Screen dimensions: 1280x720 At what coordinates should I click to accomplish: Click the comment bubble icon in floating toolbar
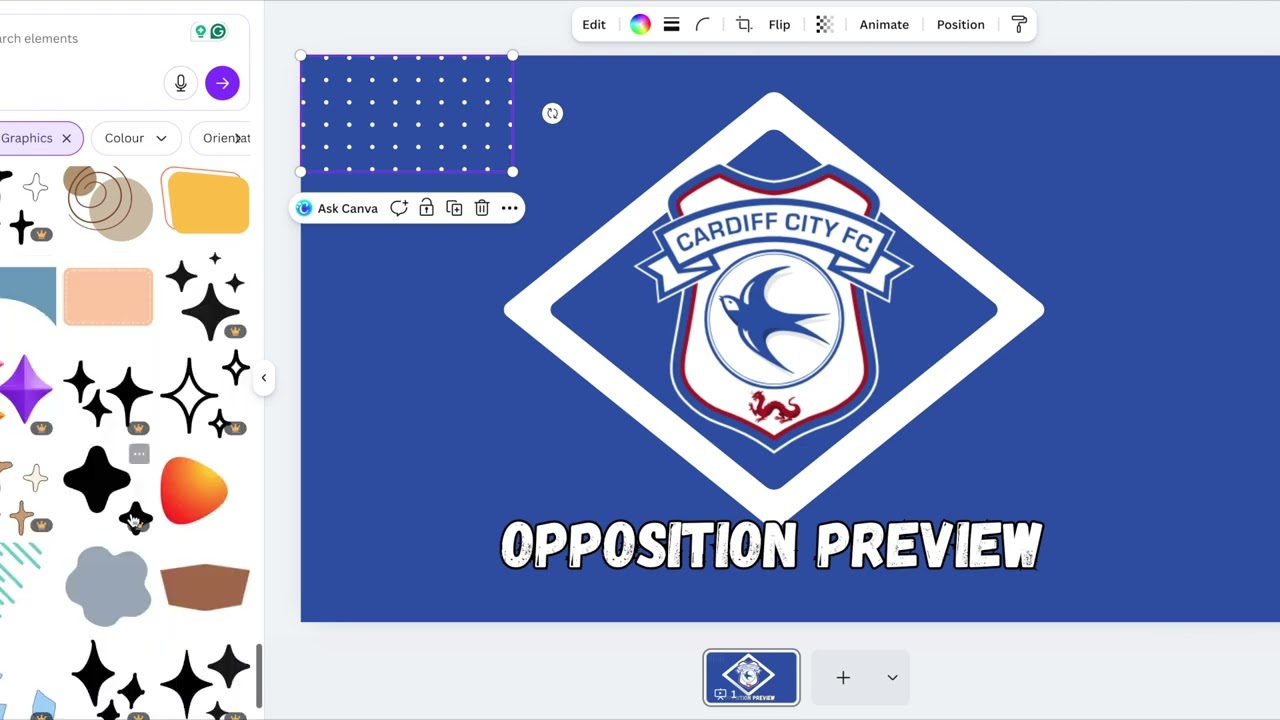[x=399, y=208]
